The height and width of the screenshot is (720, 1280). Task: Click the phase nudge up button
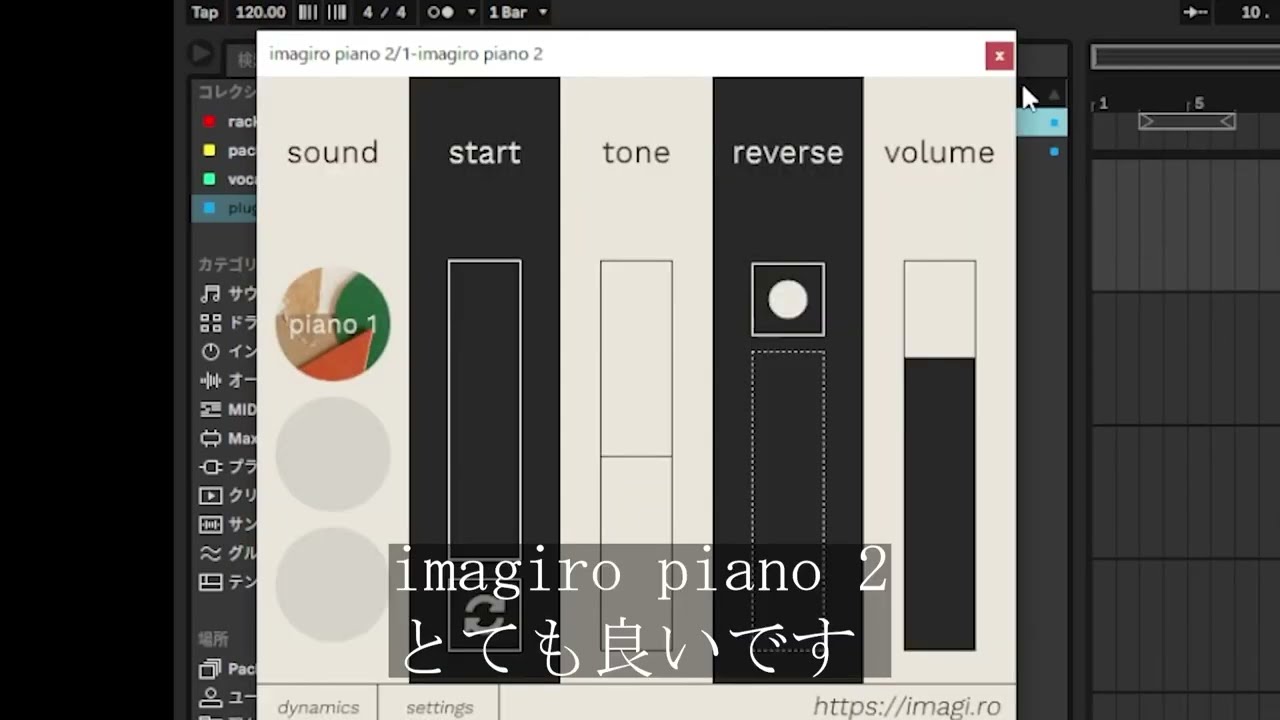click(x=337, y=12)
